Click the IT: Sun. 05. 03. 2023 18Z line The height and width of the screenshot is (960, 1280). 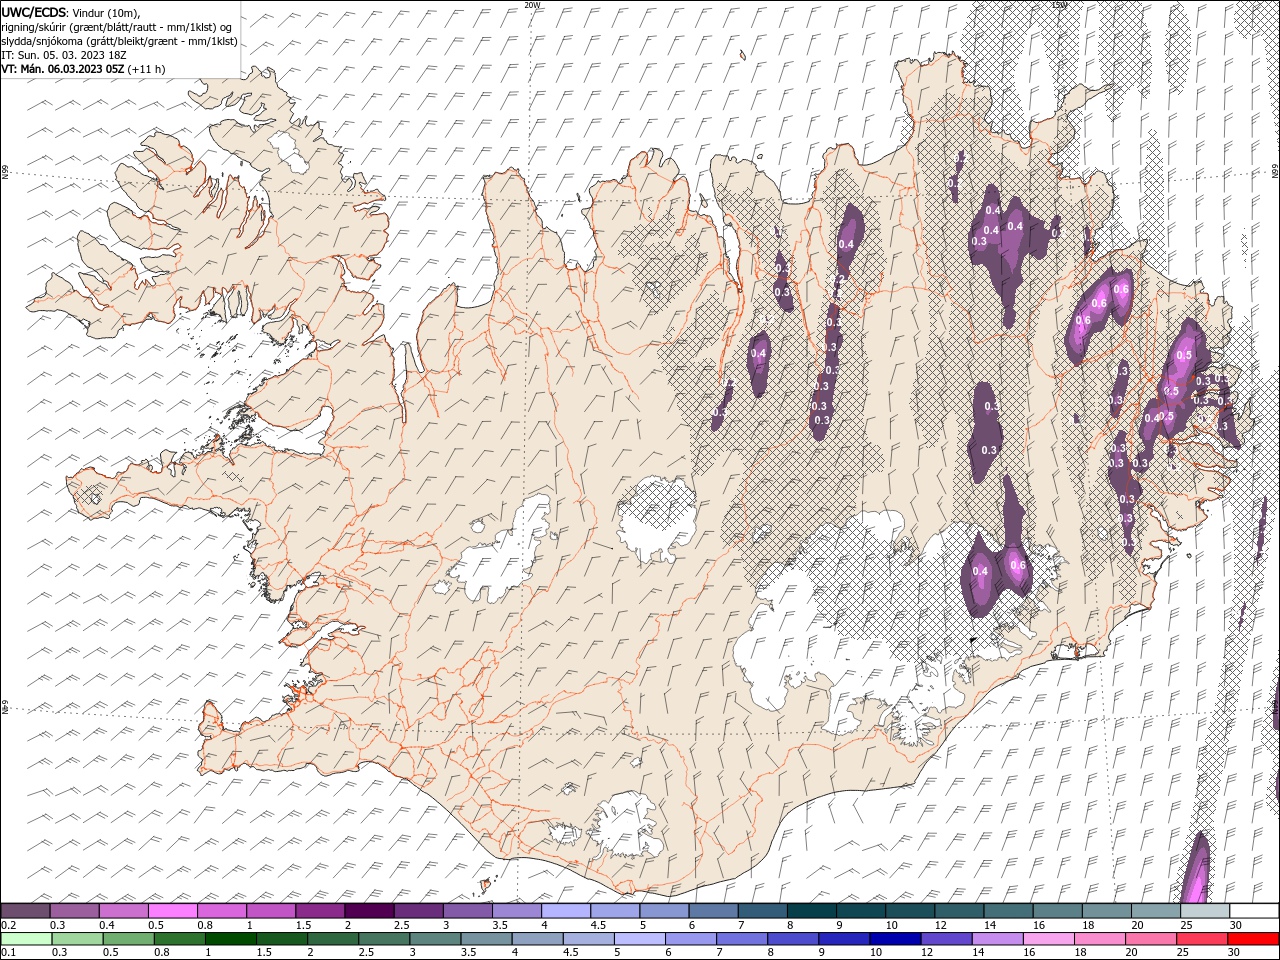coord(66,55)
